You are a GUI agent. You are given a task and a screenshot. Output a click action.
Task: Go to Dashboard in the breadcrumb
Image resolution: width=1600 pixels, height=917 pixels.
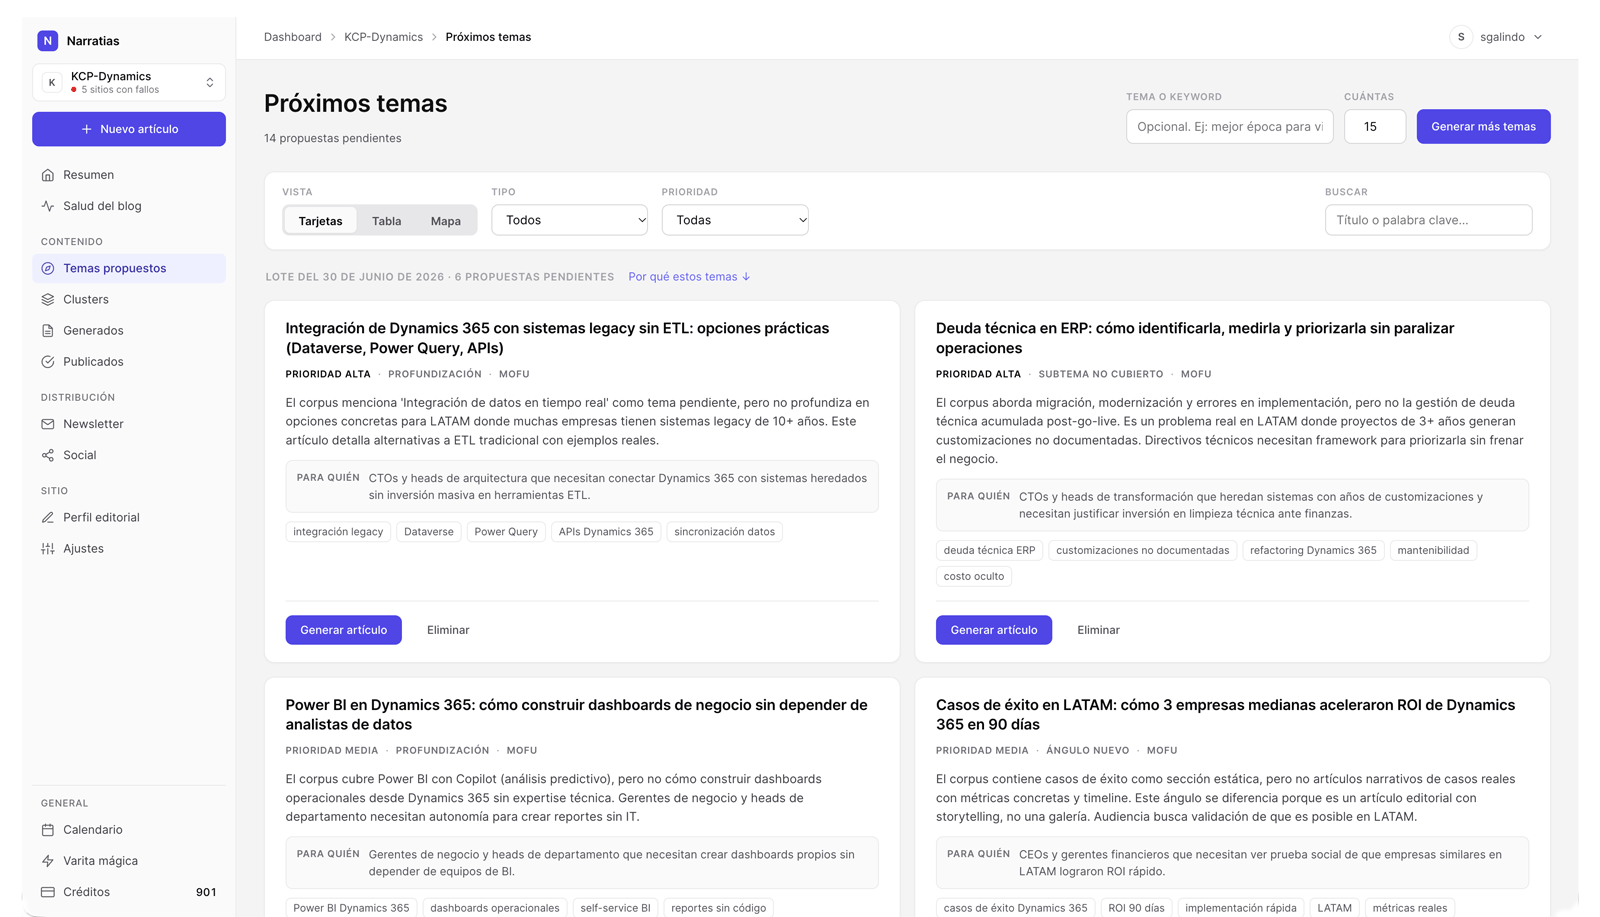point(293,37)
